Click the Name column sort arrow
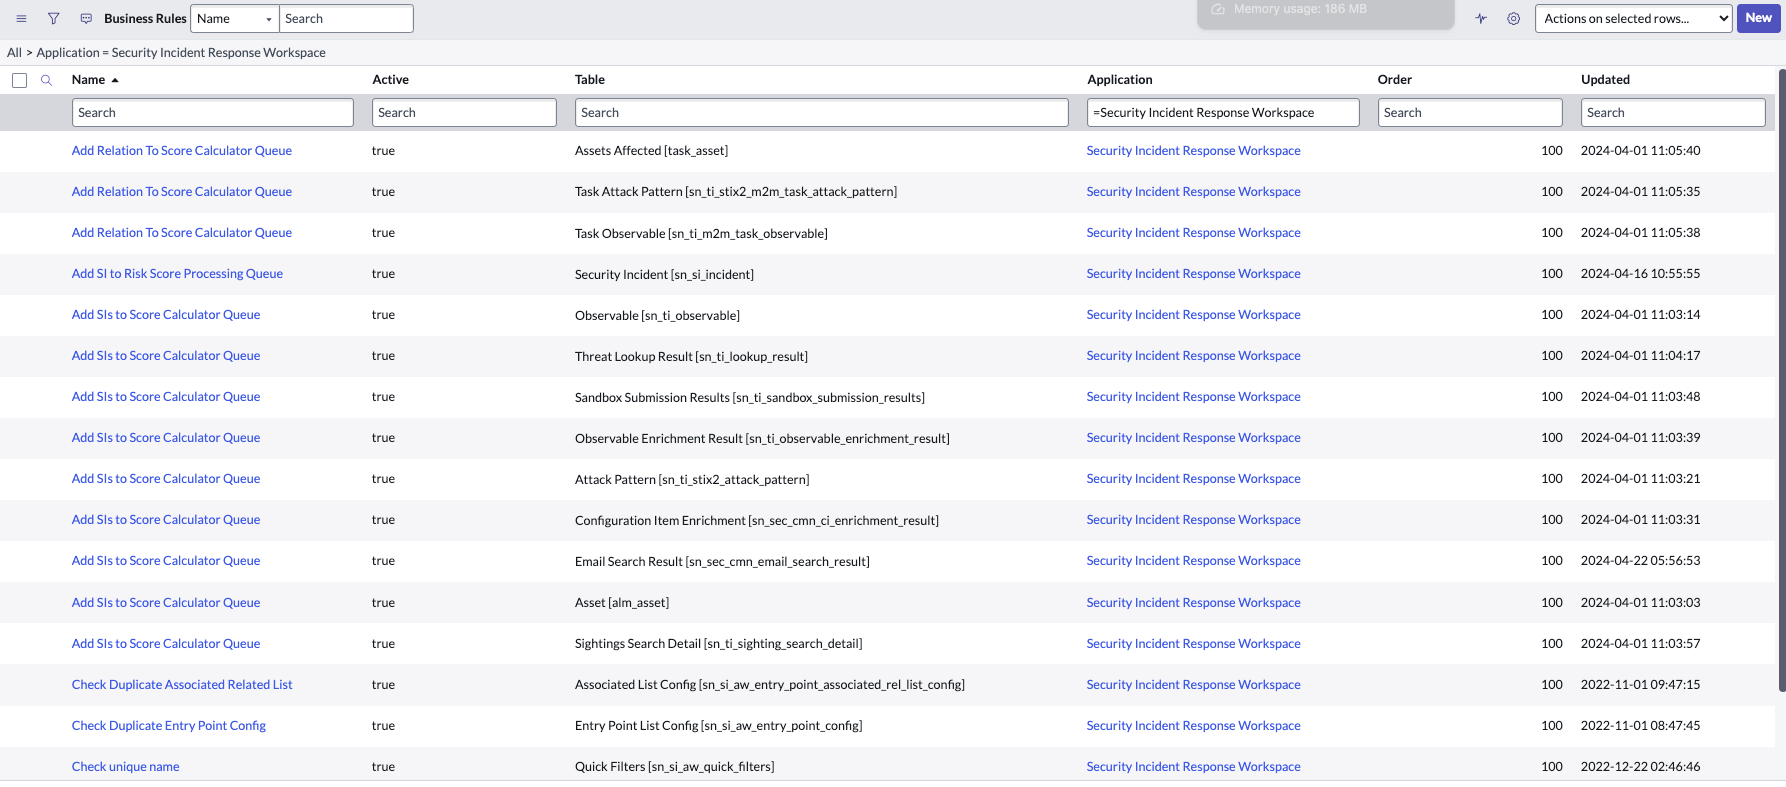 [x=115, y=80]
